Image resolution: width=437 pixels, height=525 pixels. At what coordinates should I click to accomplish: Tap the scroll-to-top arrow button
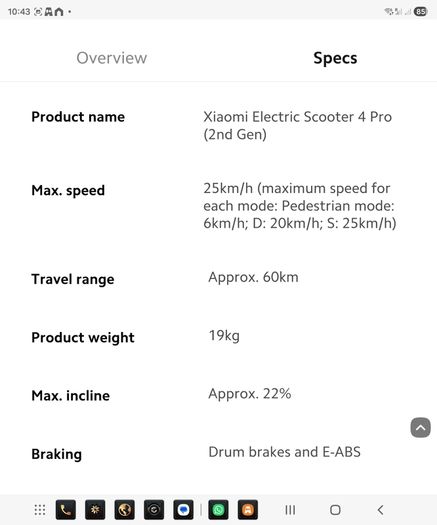(420, 428)
